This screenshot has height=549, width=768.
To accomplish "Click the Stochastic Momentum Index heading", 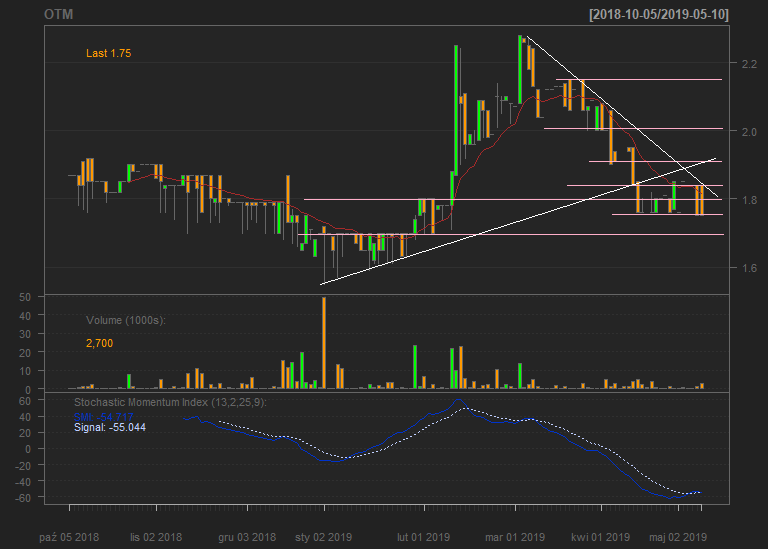I will (170, 403).
